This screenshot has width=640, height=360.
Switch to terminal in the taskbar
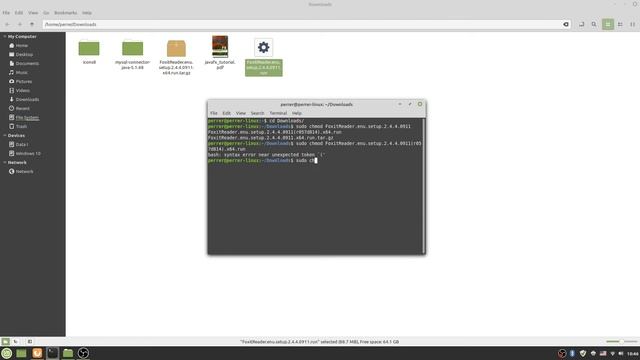pyautogui.click(x=52, y=353)
